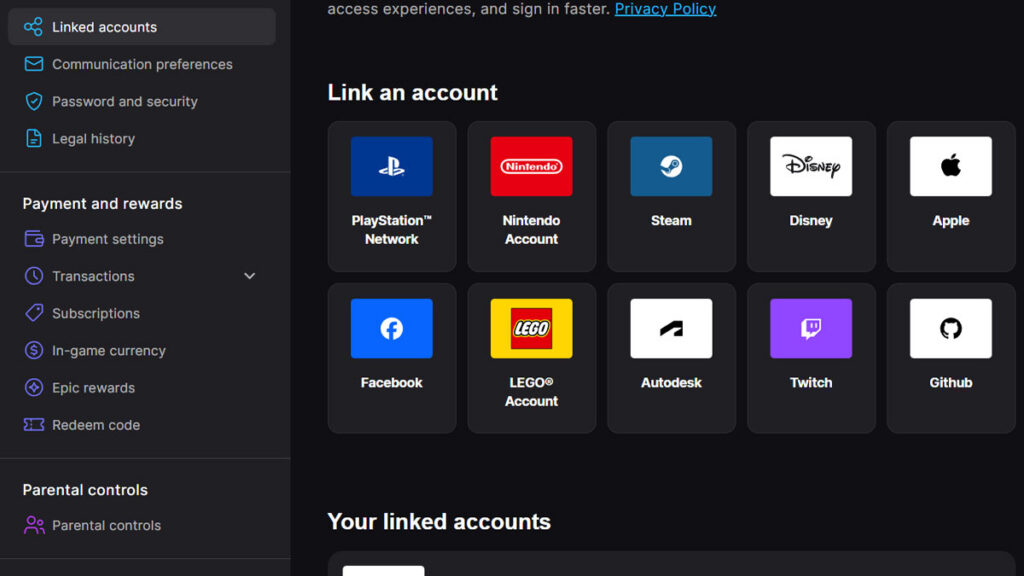This screenshot has height=576, width=1024.
Task: Click the Facebook label
Action: point(392,383)
